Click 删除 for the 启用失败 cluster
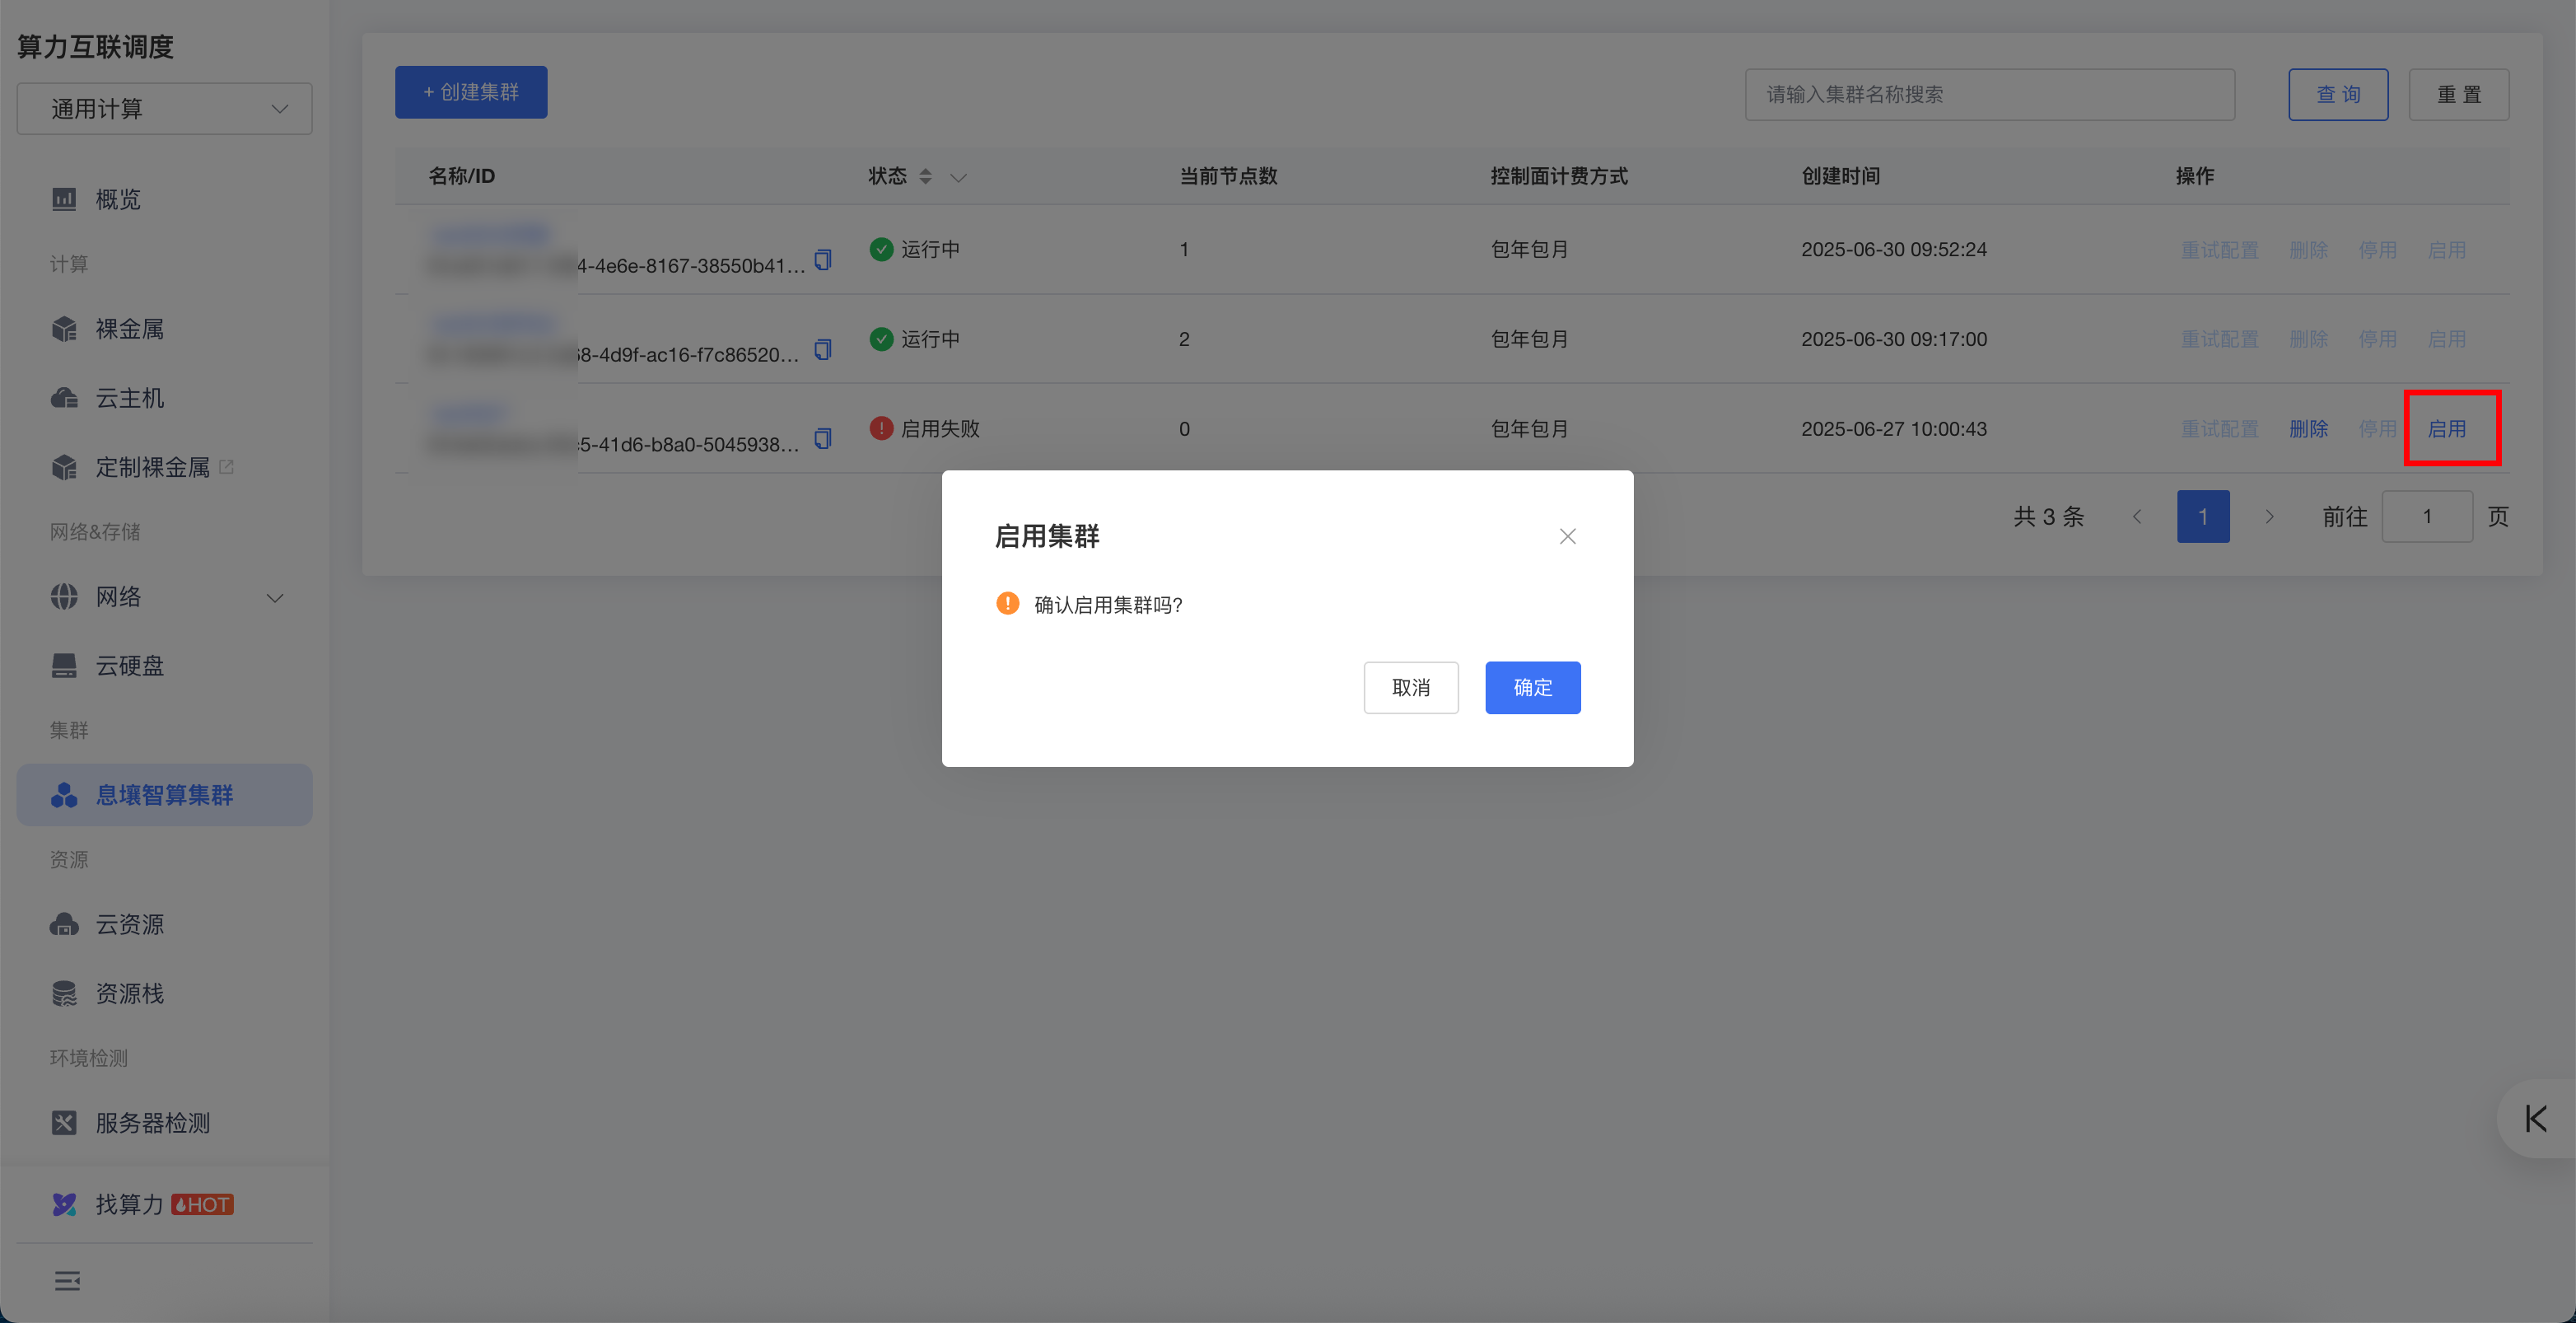The image size is (2576, 1323). tap(2309, 428)
